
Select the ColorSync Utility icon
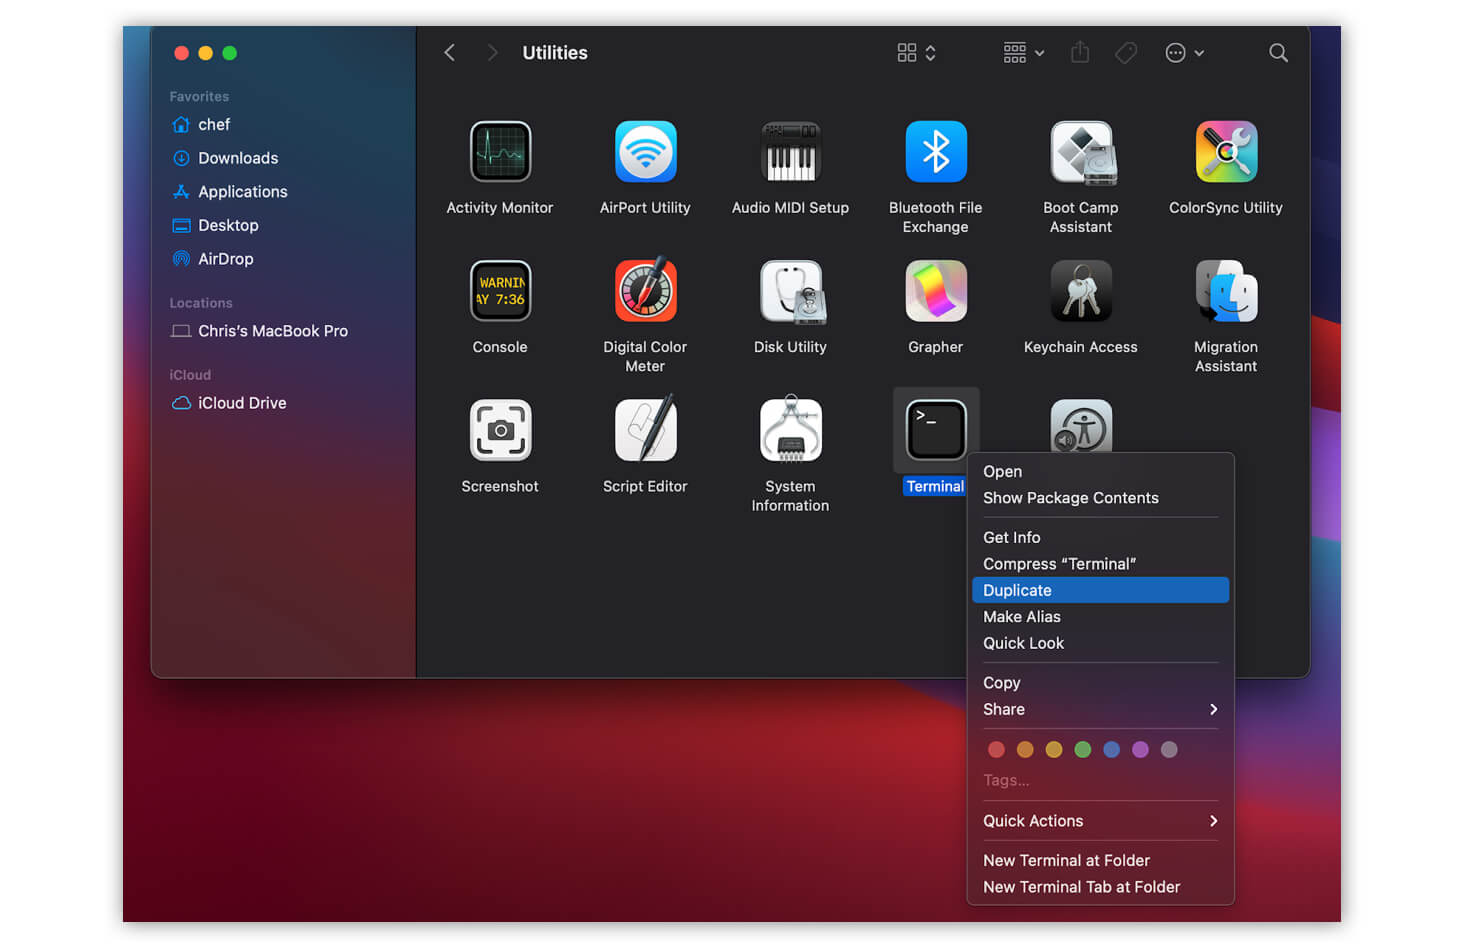coord(1226,152)
